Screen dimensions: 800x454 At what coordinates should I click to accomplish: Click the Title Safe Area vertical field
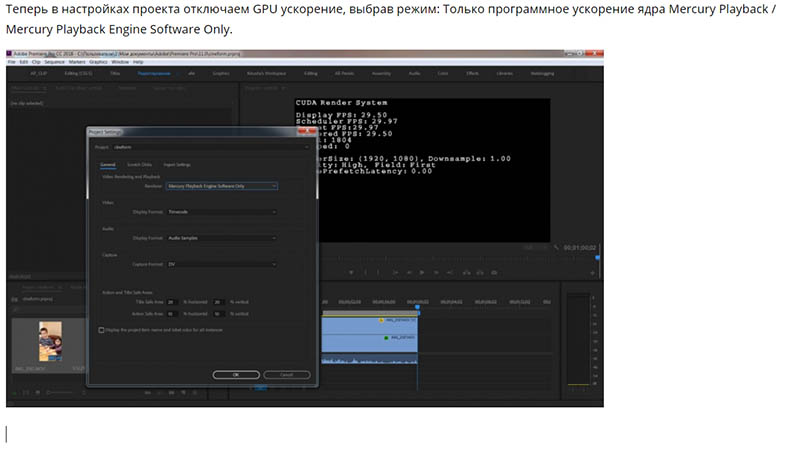tap(218, 302)
